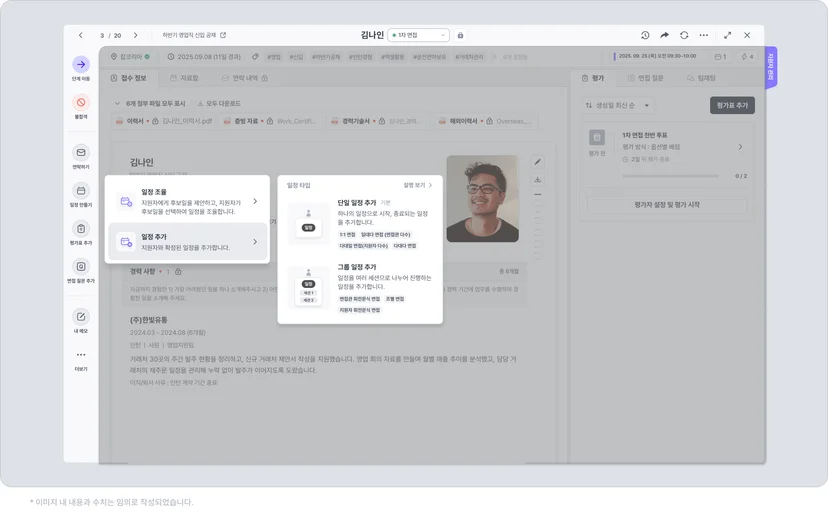Click the 단계 이동 arrow icon in the sidebar
This screenshot has width=828, height=517.
[81, 64]
